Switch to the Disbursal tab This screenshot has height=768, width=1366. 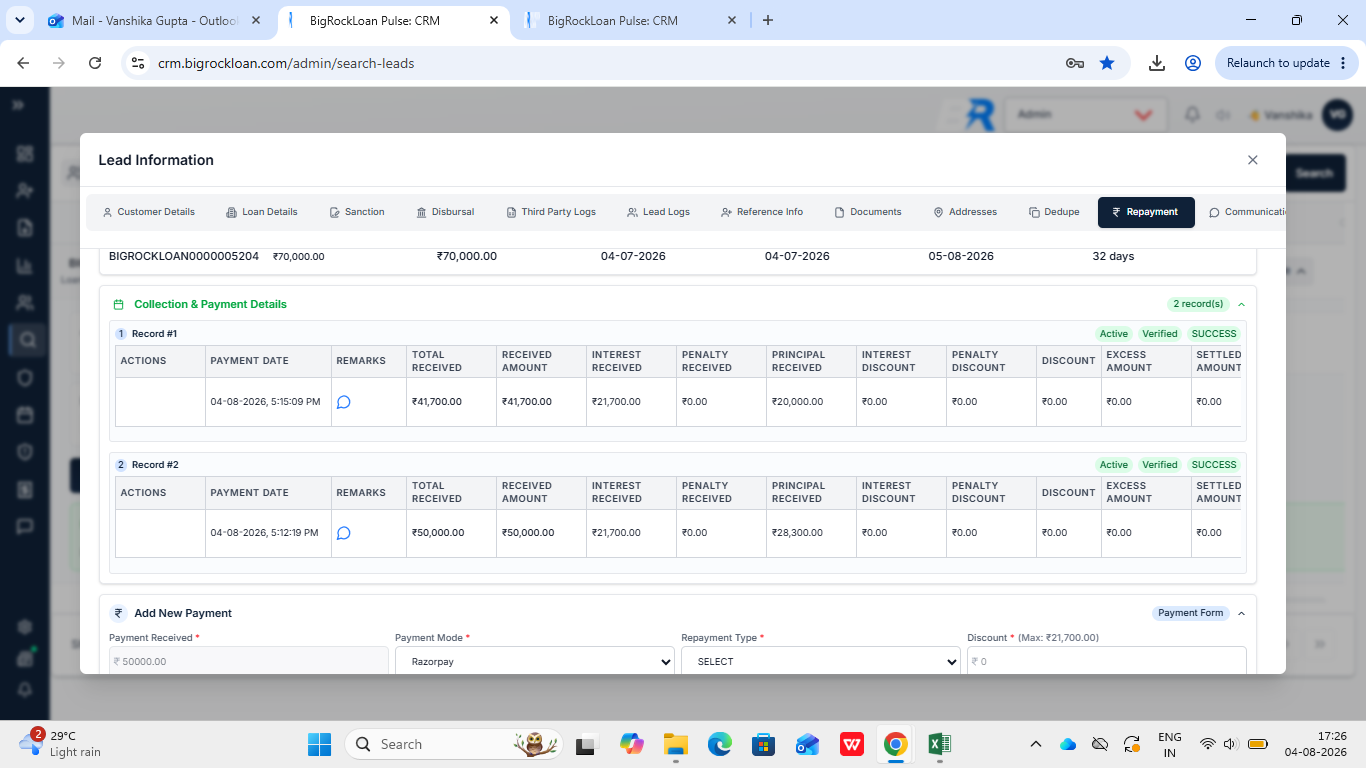445,212
